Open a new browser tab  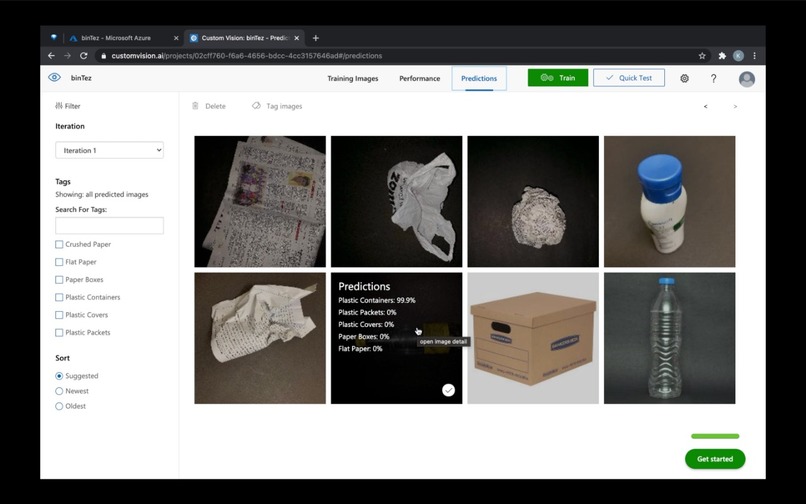pos(316,38)
